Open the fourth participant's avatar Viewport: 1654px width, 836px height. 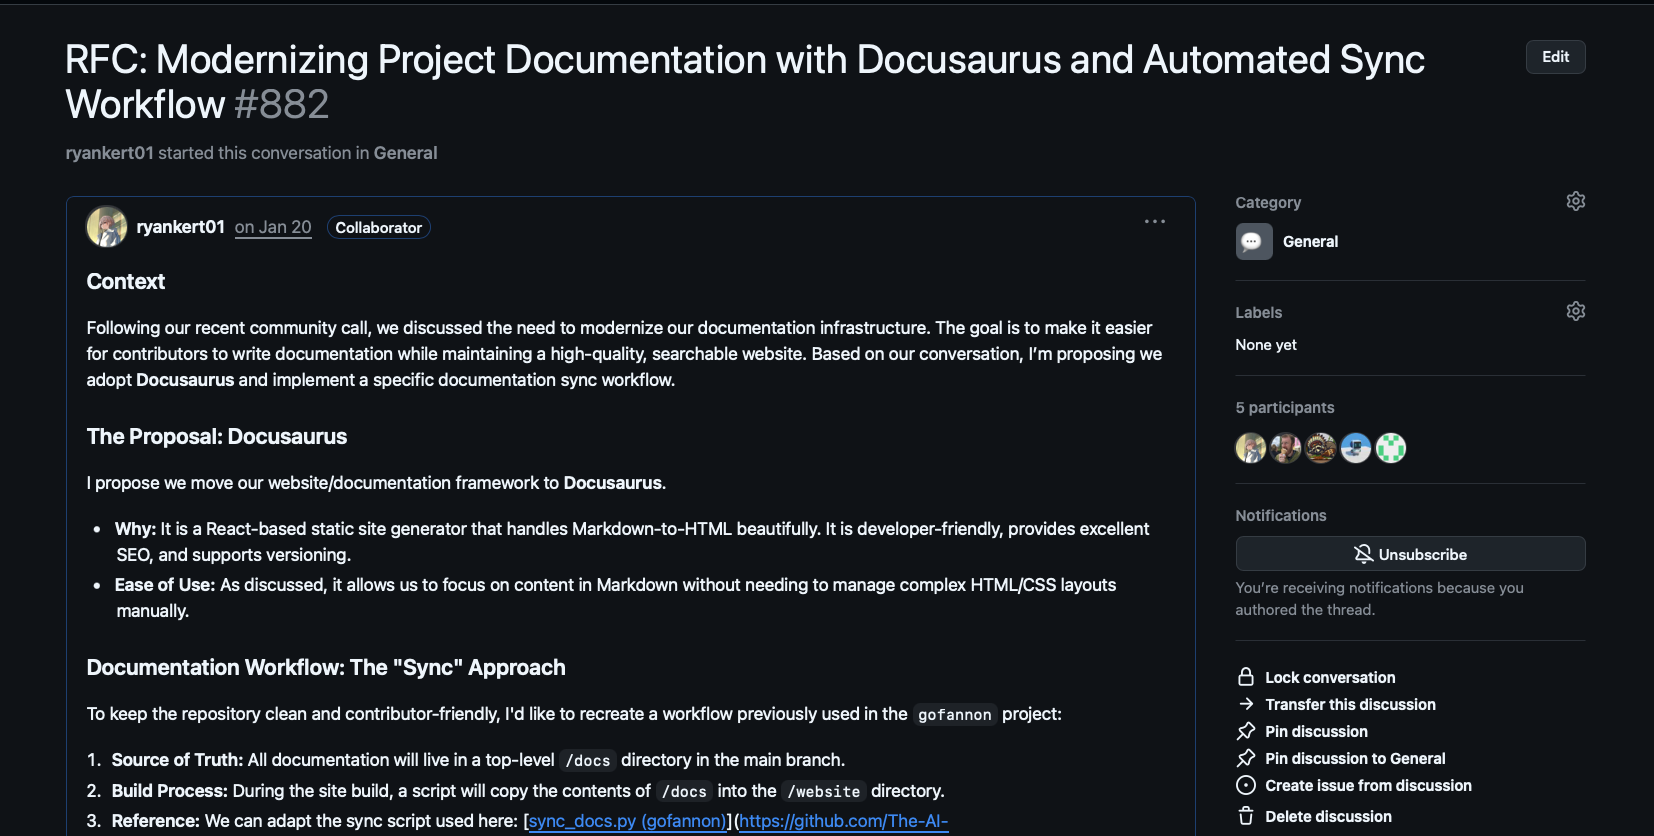[x=1355, y=448]
